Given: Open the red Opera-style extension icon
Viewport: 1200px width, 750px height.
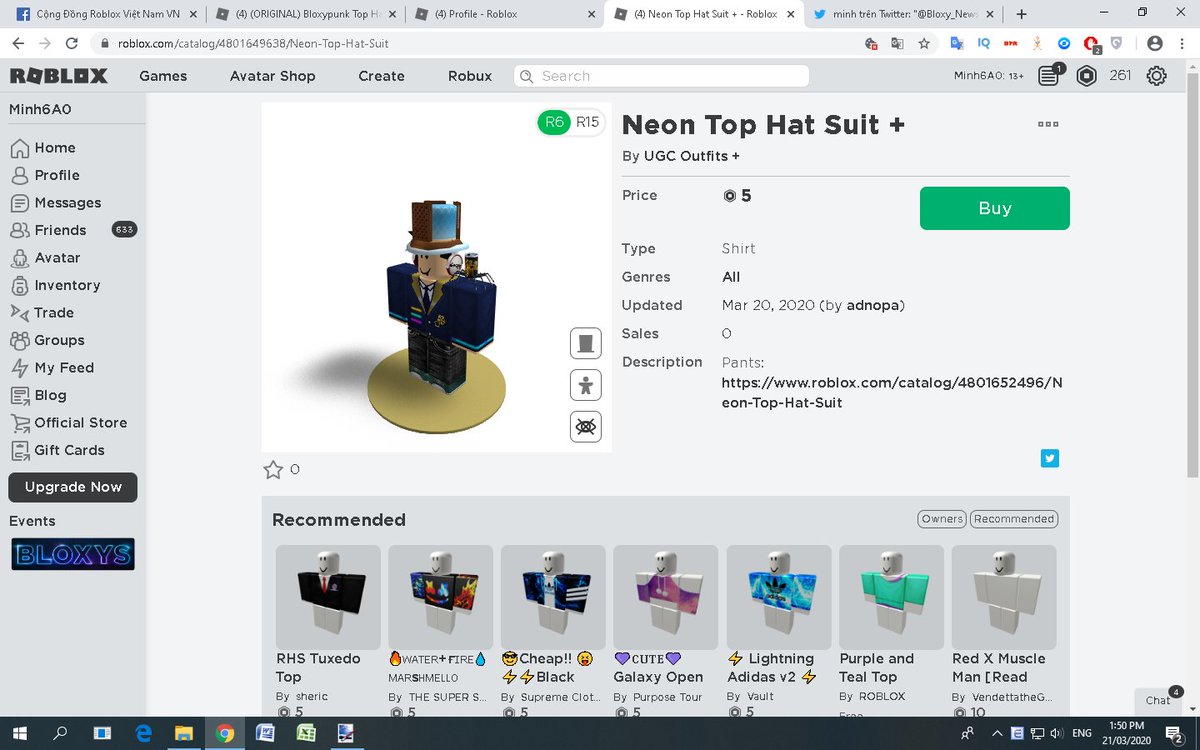Looking at the screenshot, I should (1092, 44).
